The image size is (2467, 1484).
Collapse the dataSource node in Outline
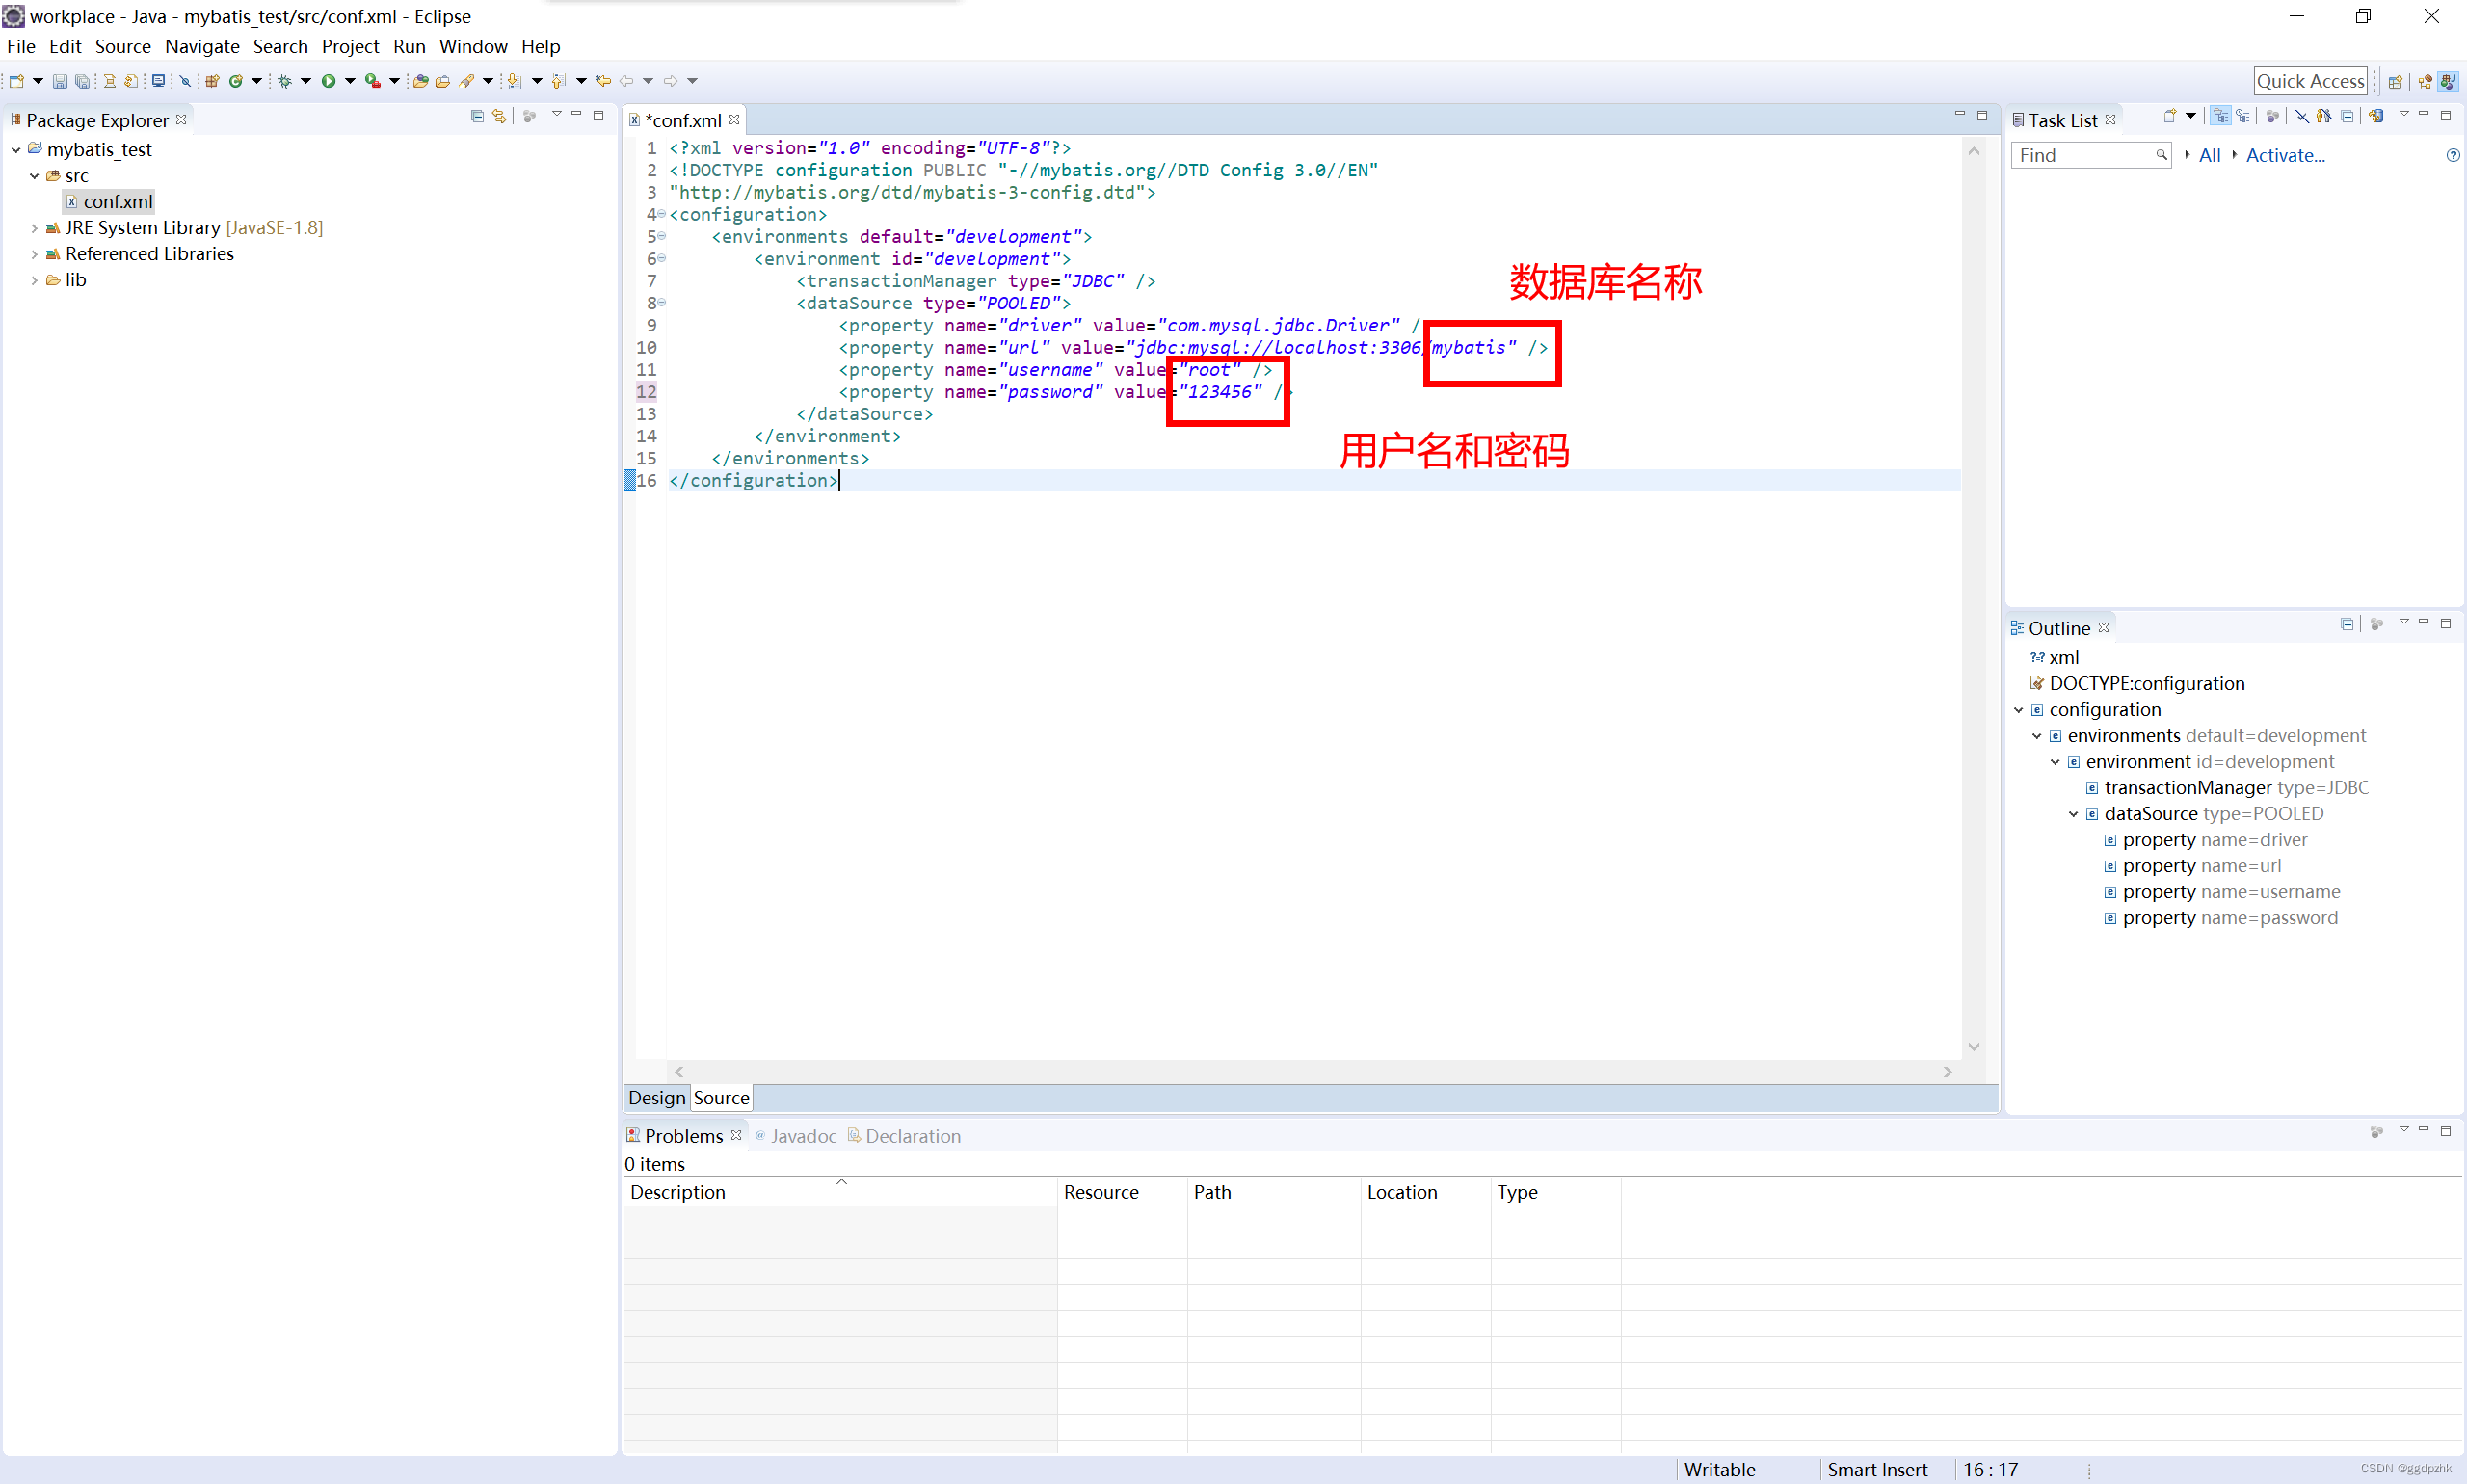[2073, 814]
